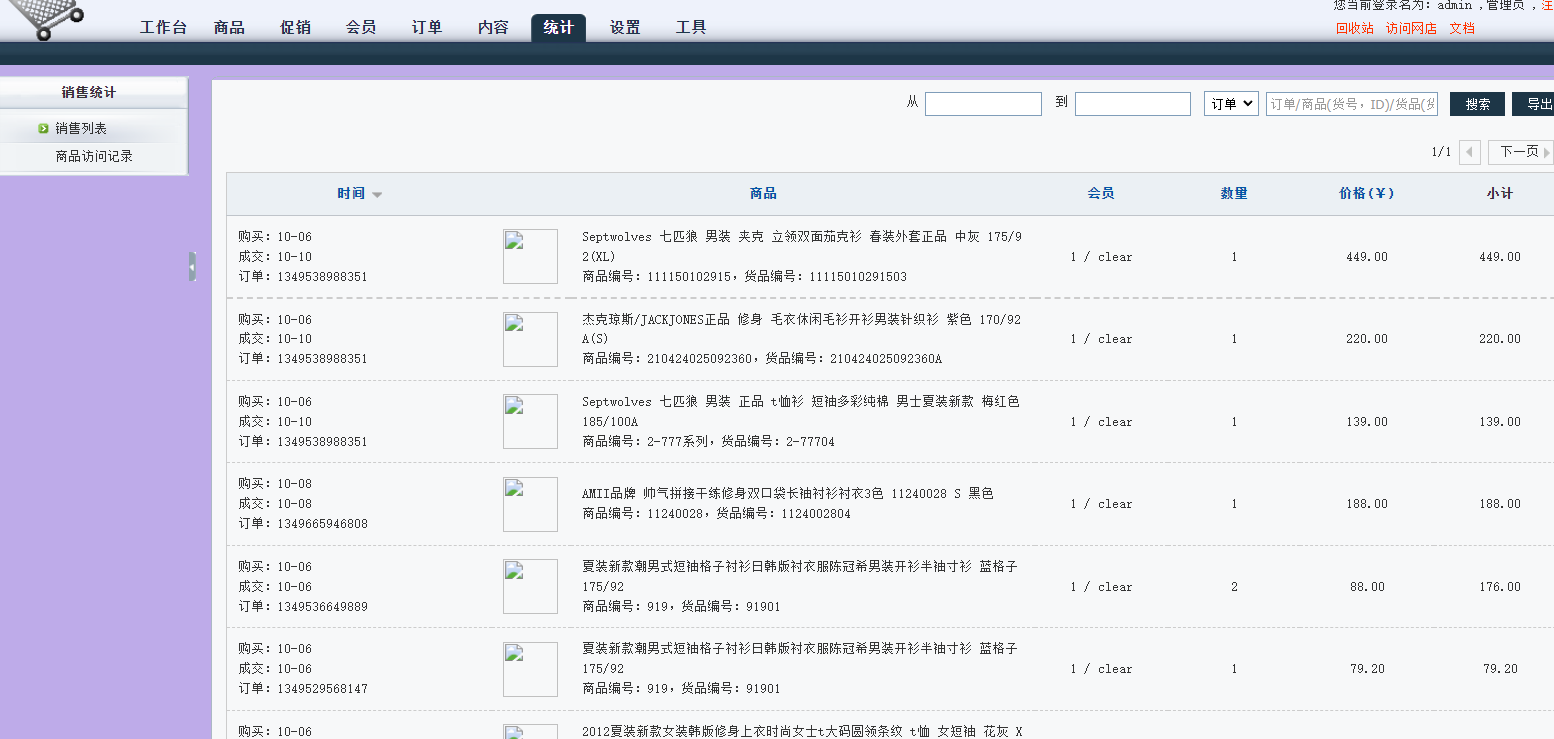Open the 订单 top menu
This screenshot has width=1554, height=739.
(x=427, y=27)
